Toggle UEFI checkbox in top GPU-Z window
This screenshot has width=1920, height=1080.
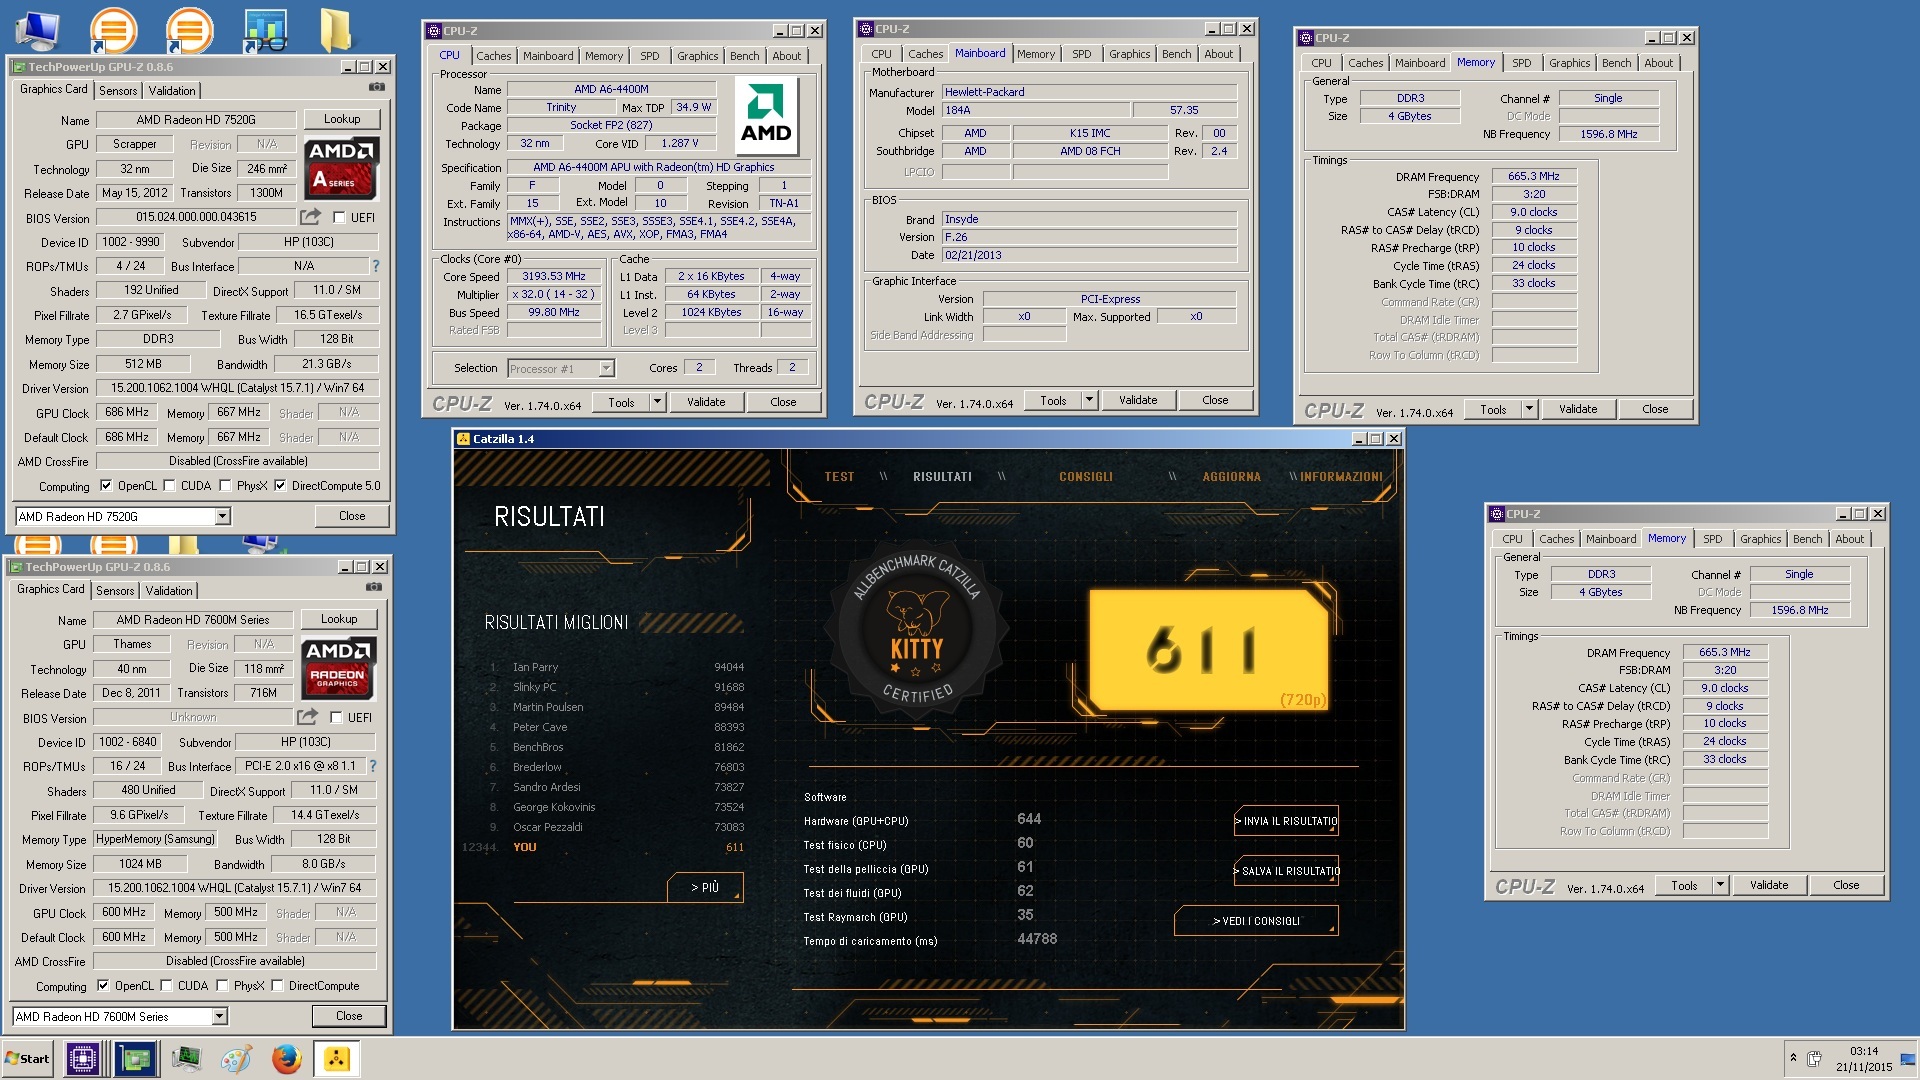tap(339, 217)
